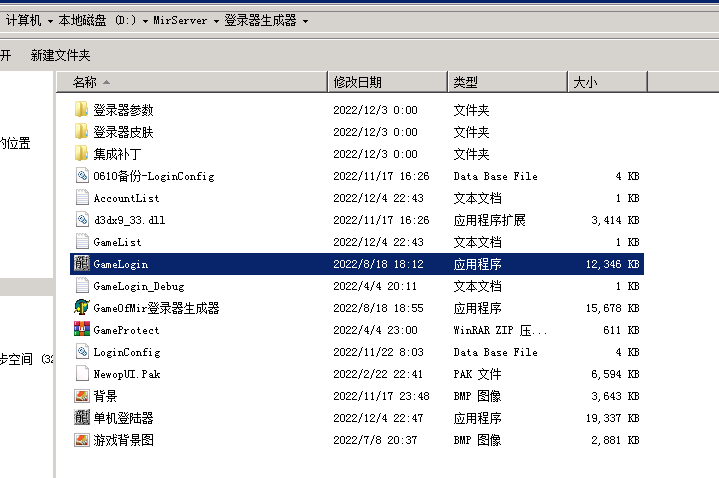Select file name 集成补丁
This screenshot has width=719, height=478.
click(x=117, y=154)
